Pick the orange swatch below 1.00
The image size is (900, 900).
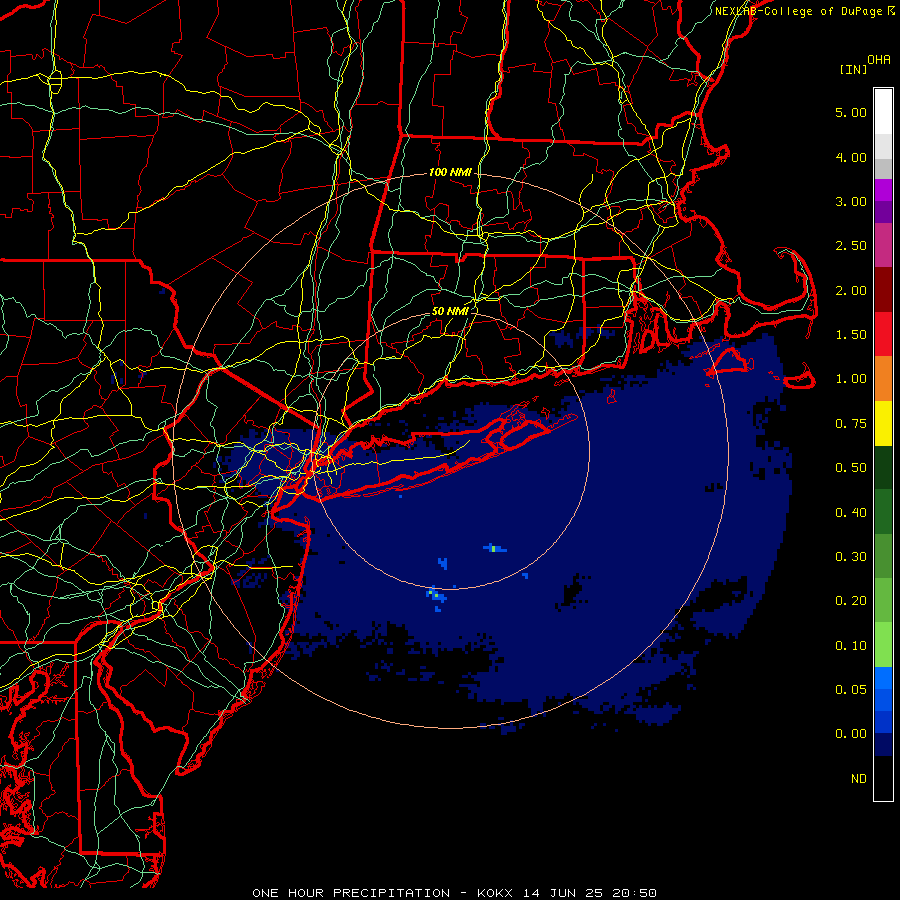(x=883, y=379)
